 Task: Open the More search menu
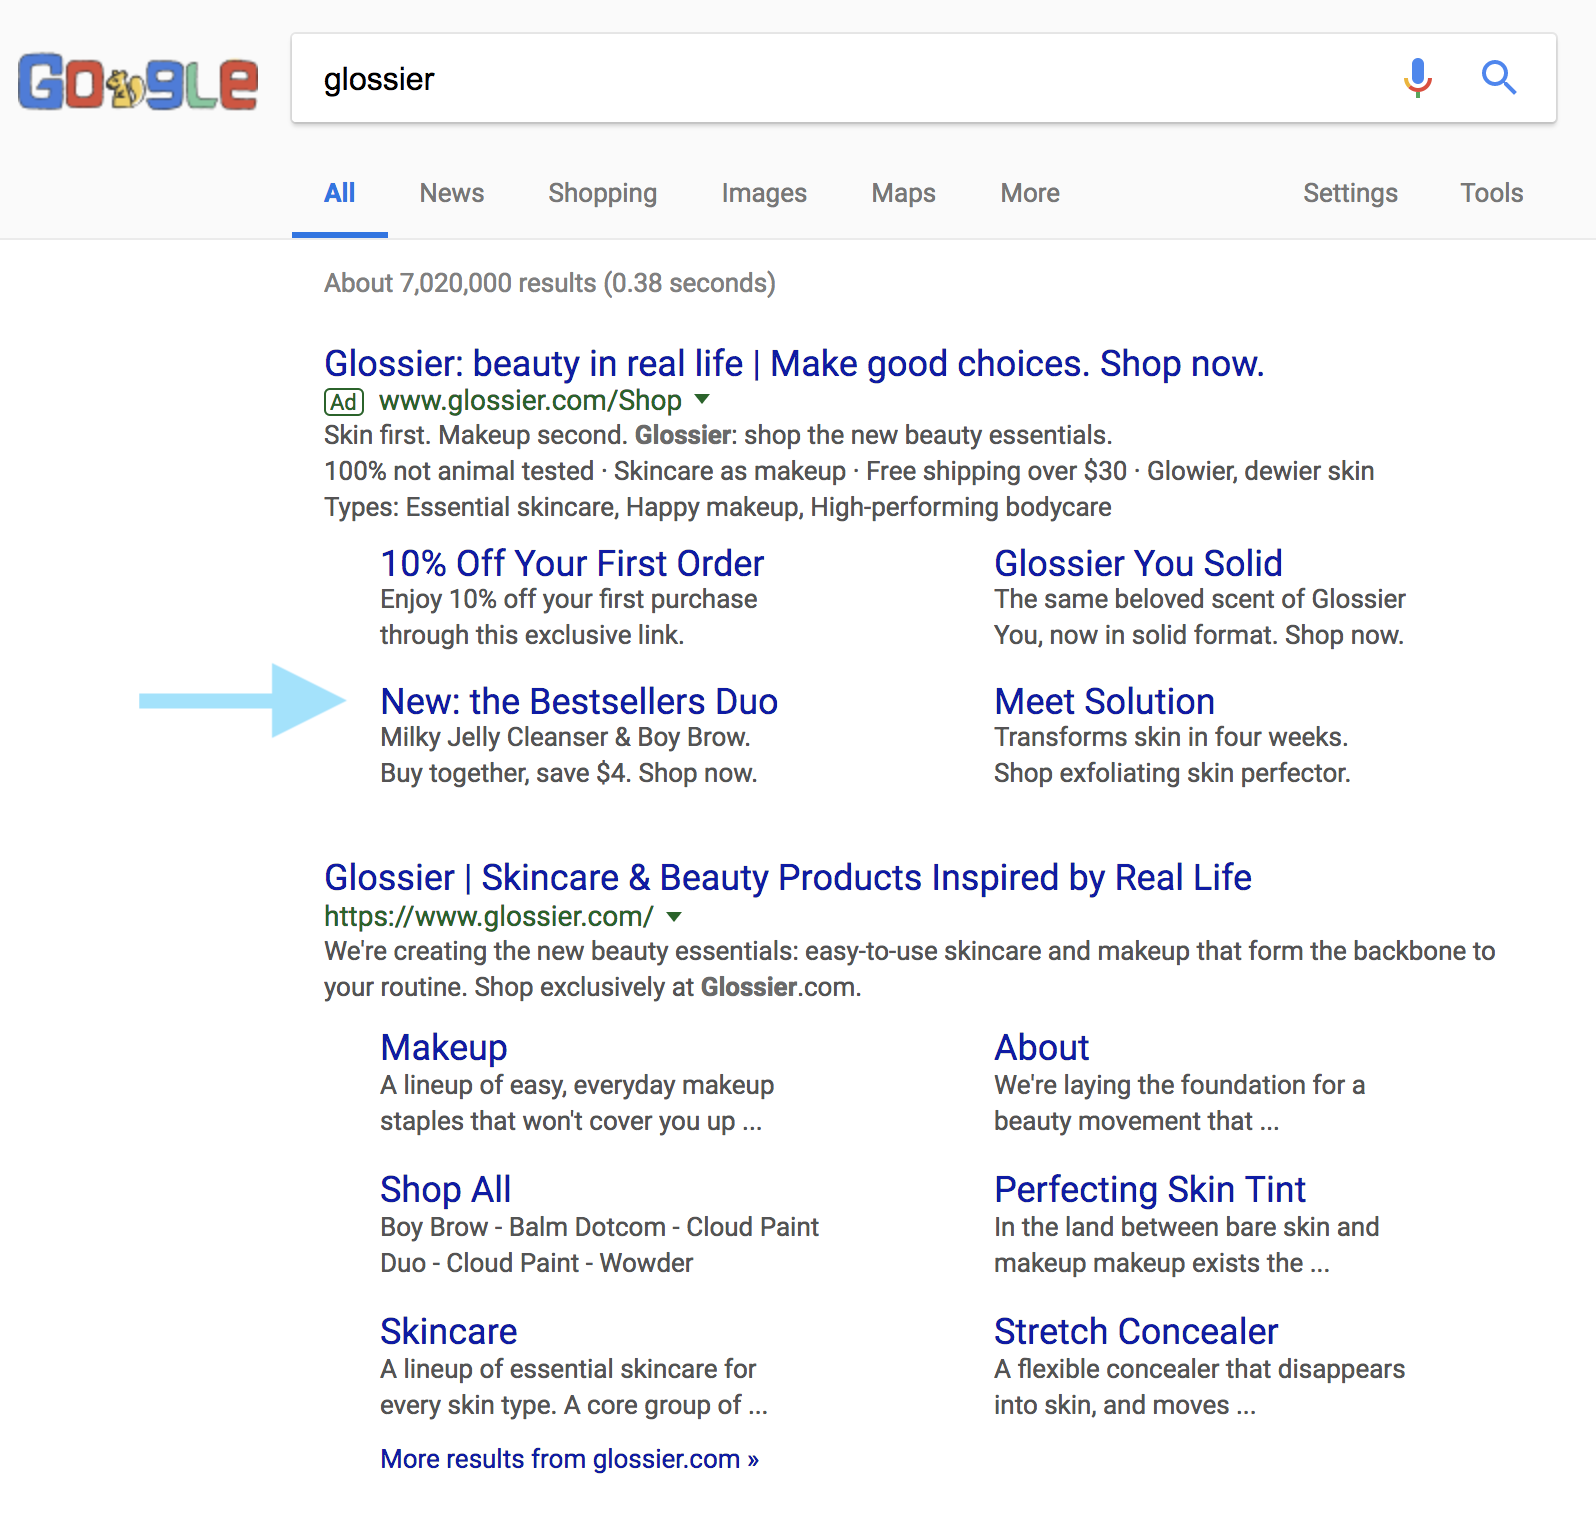click(1030, 193)
